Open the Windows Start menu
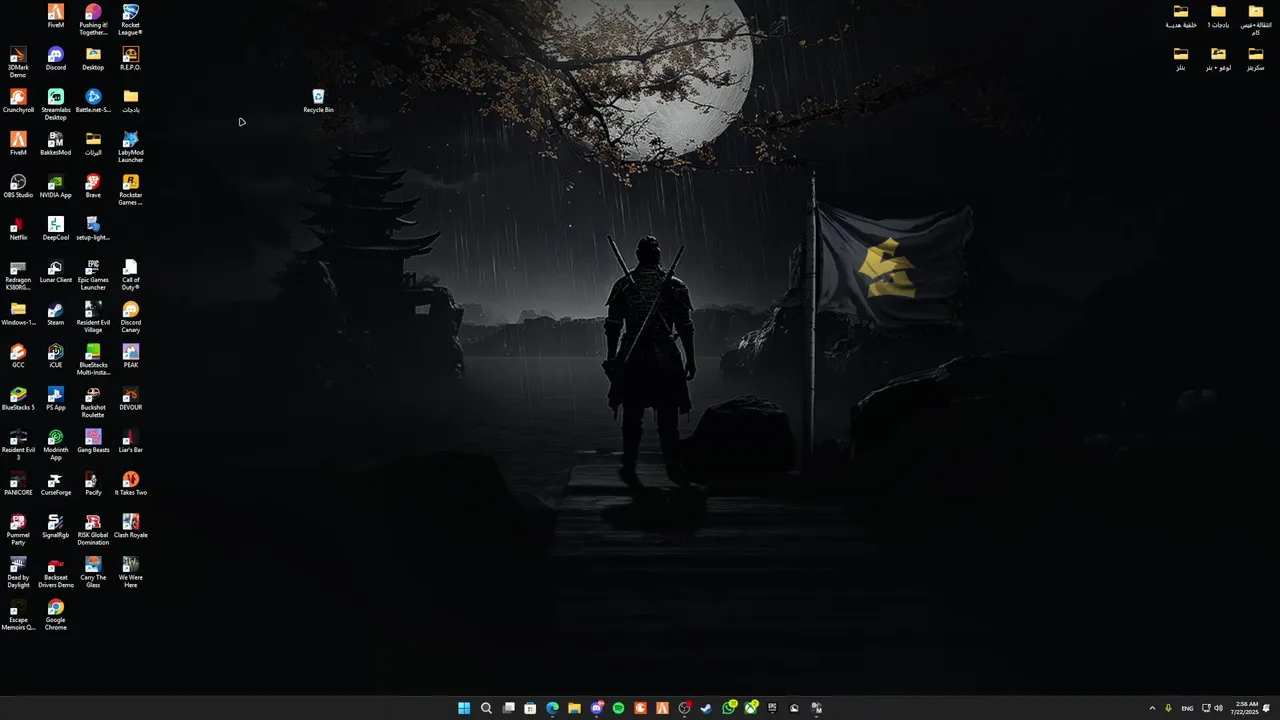The image size is (1280, 720). pos(464,708)
